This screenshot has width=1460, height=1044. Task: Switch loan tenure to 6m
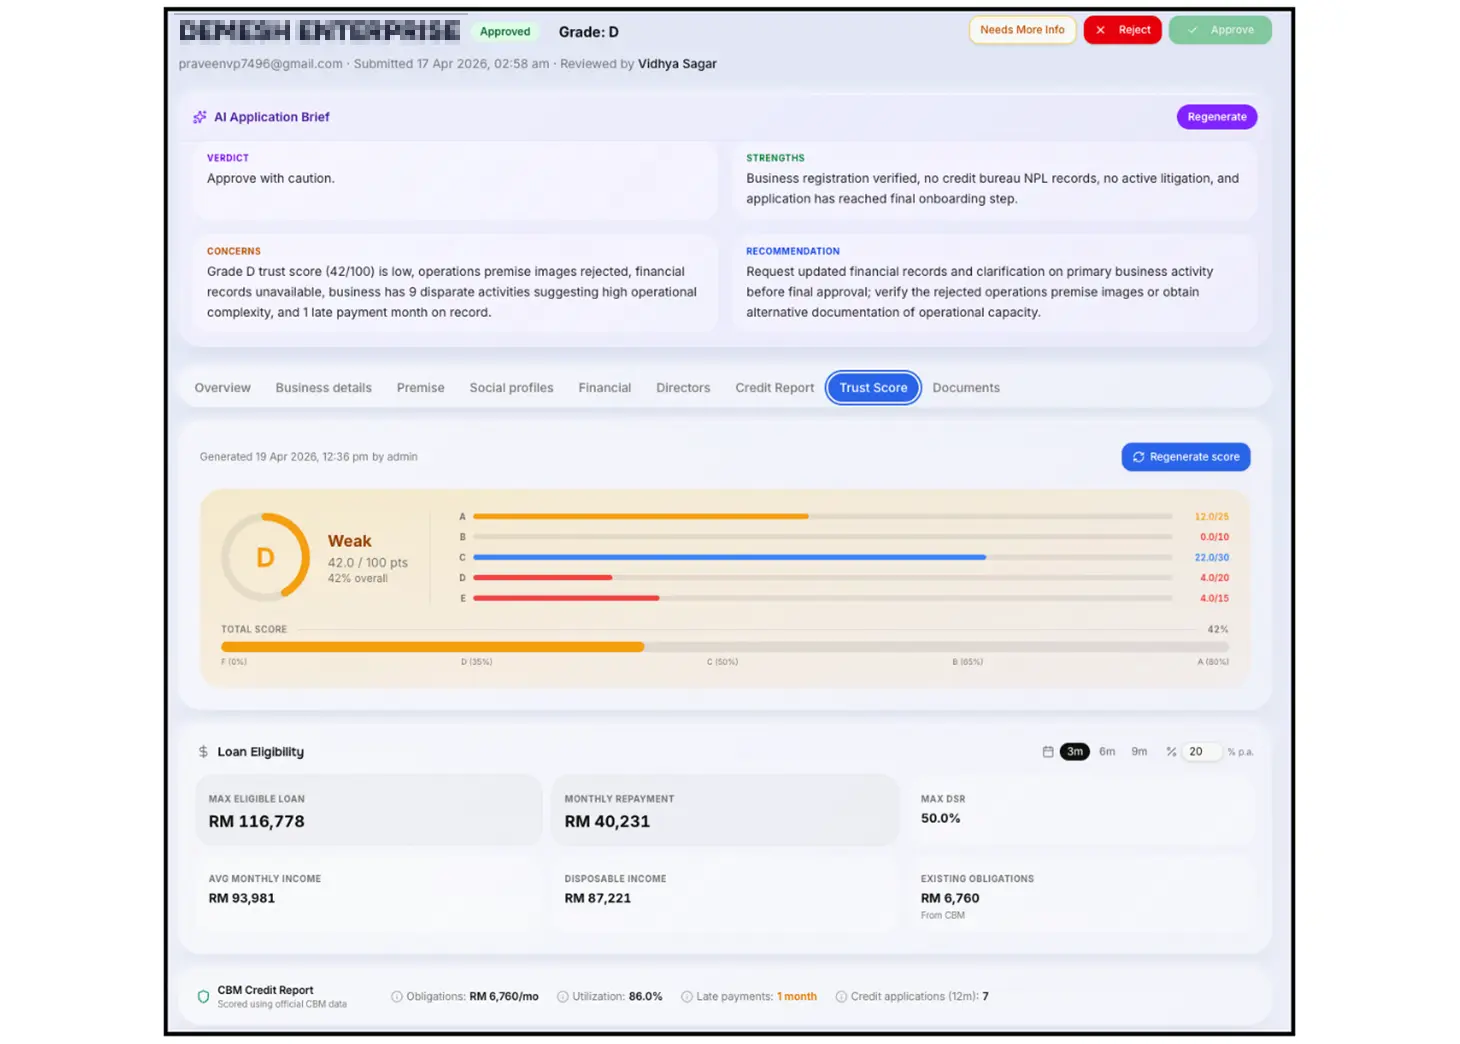pyautogui.click(x=1107, y=752)
